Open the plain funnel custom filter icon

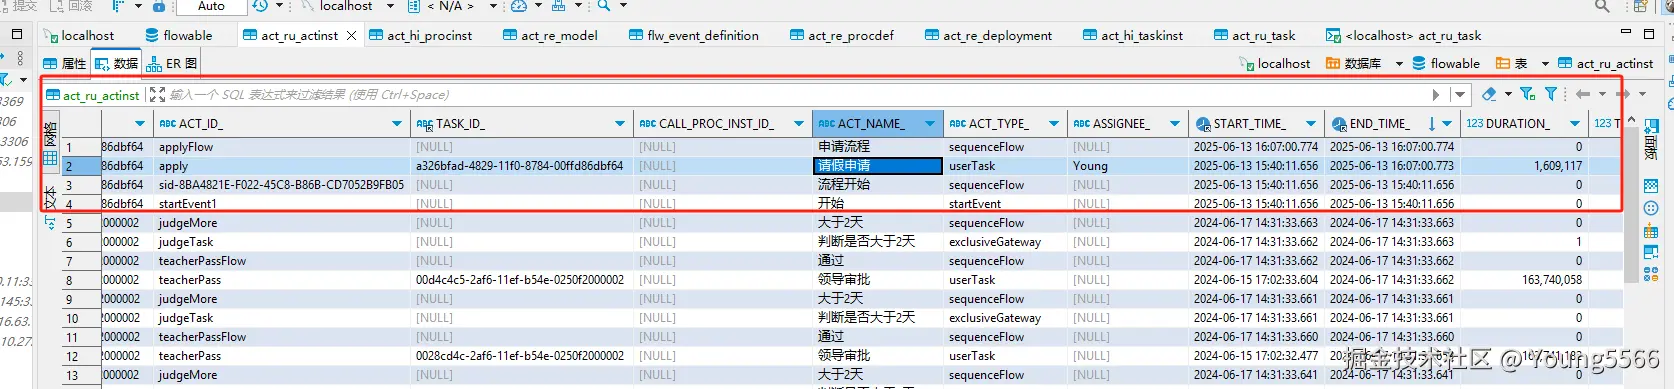pyautogui.click(x=1550, y=93)
